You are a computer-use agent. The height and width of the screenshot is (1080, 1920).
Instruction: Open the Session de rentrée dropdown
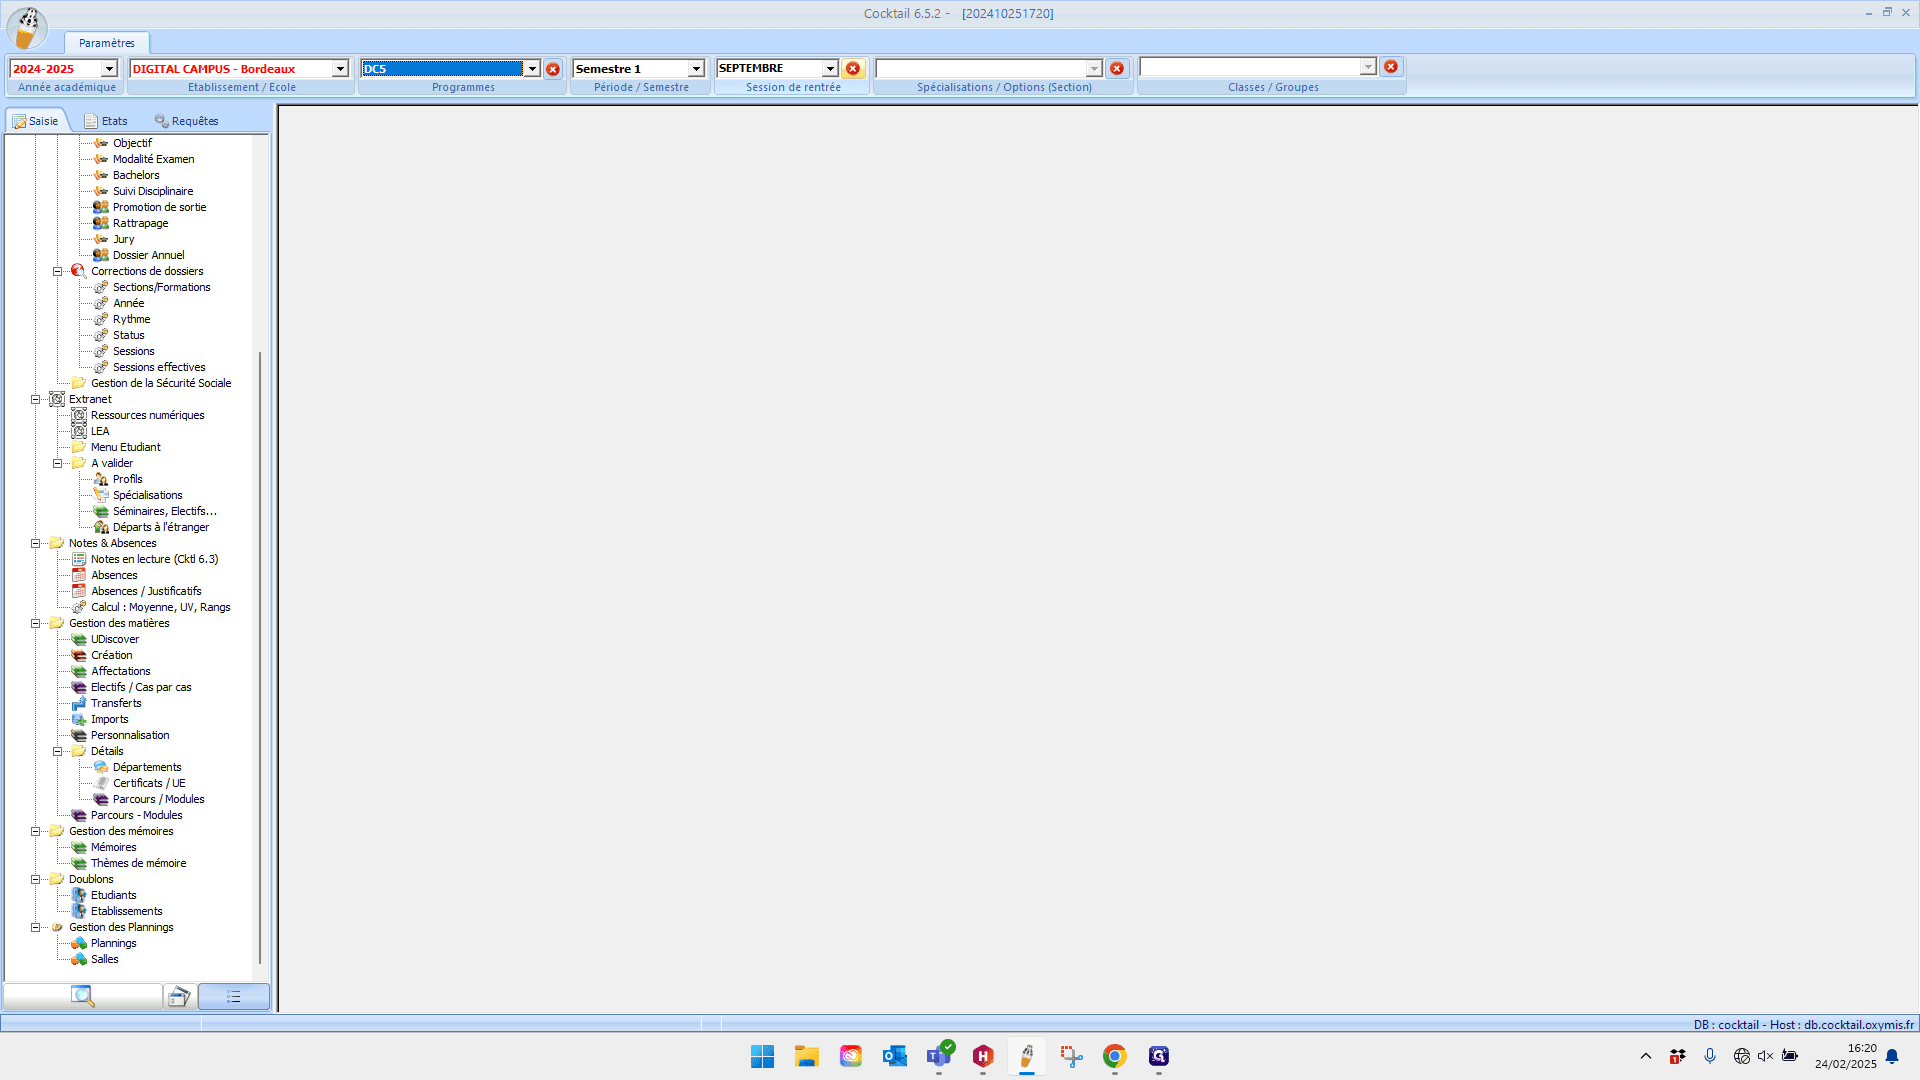[830, 68]
